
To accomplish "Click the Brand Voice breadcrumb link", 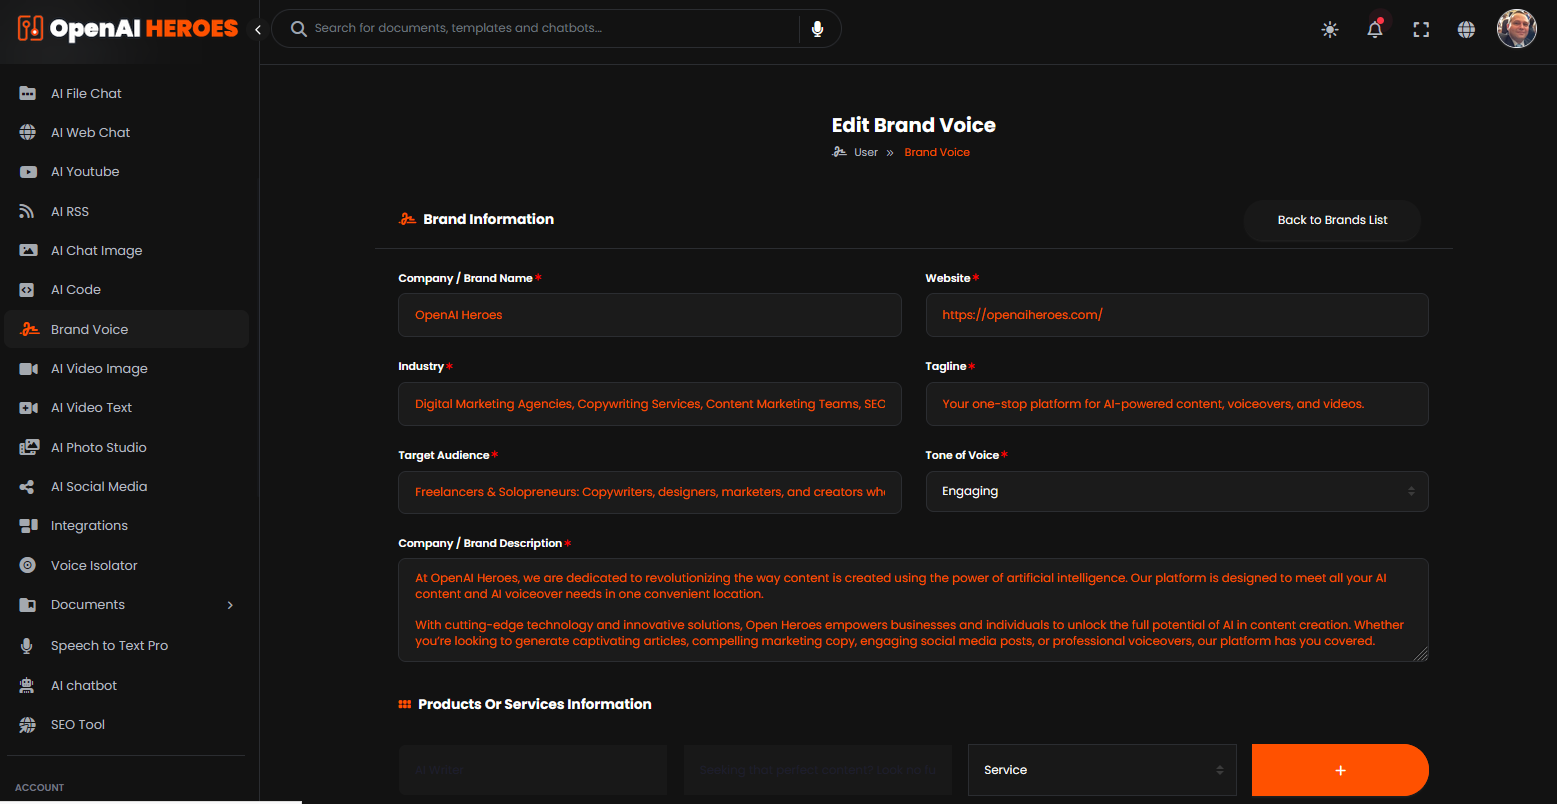I will pyautogui.click(x=937, y=152).
